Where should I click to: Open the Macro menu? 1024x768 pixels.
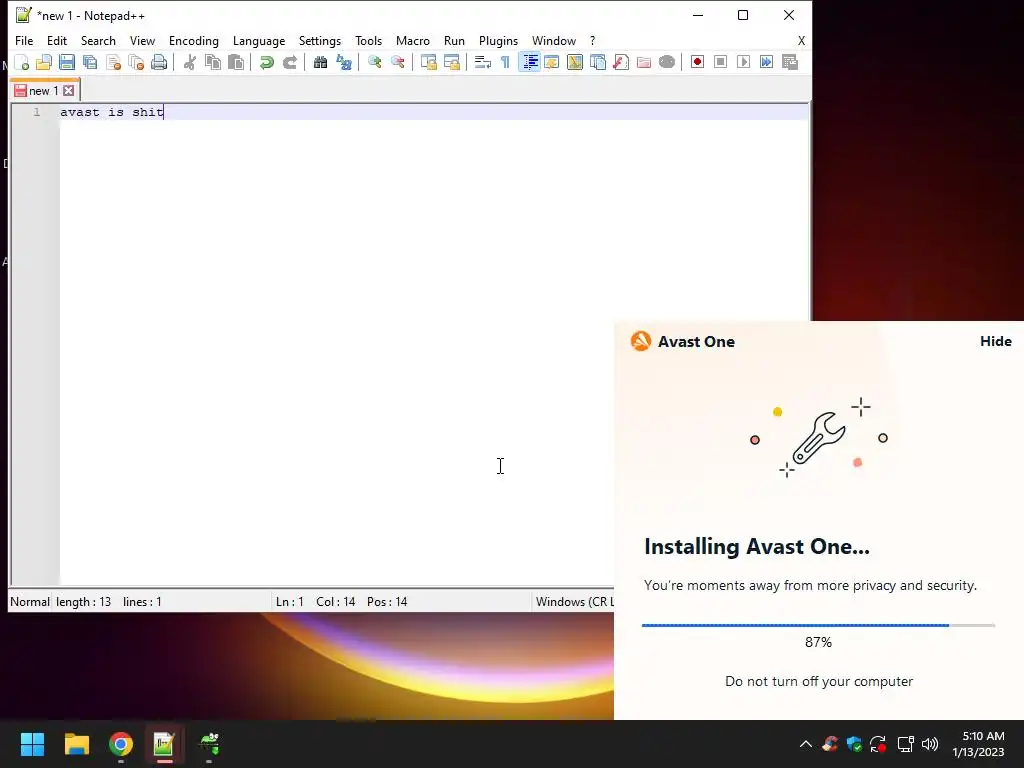click(413, 40)
